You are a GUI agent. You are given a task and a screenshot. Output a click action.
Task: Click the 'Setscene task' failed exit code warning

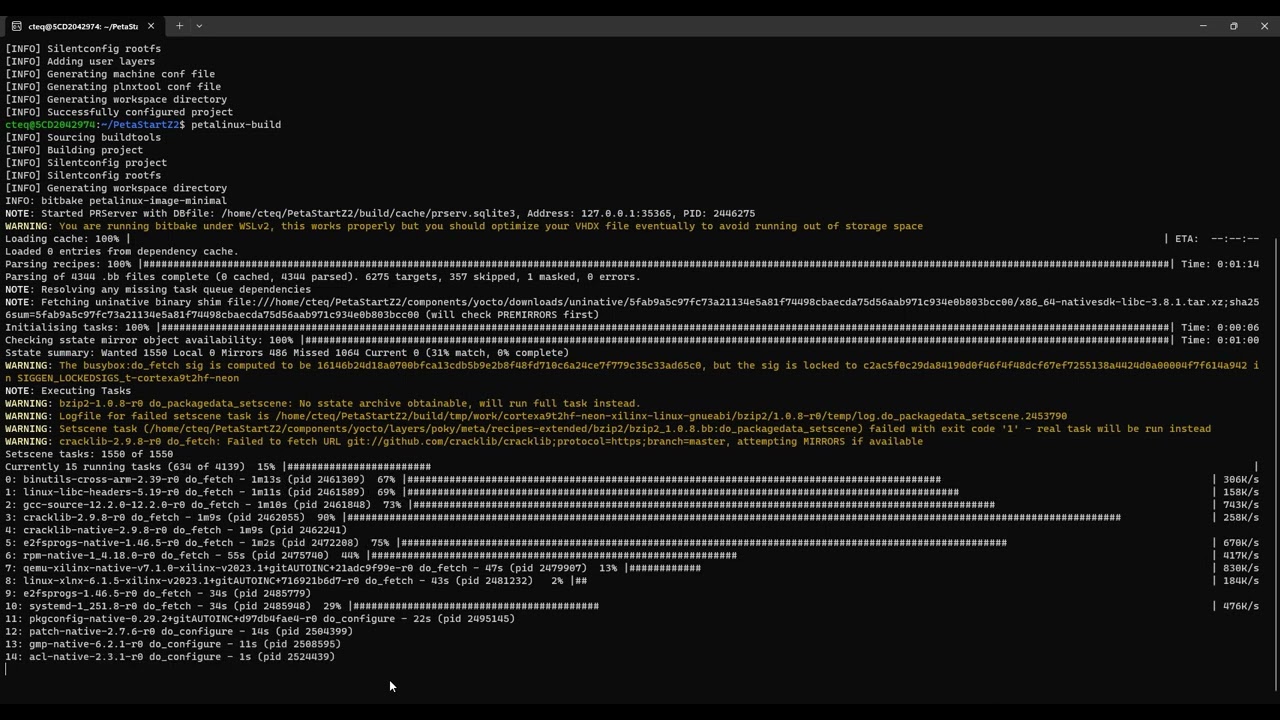tap(608, 429)
